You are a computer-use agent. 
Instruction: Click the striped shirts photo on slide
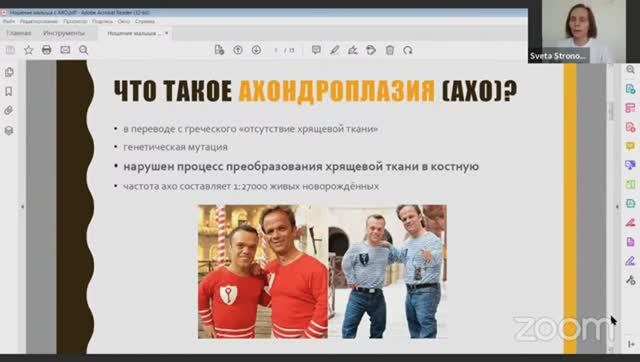point(388,272)
